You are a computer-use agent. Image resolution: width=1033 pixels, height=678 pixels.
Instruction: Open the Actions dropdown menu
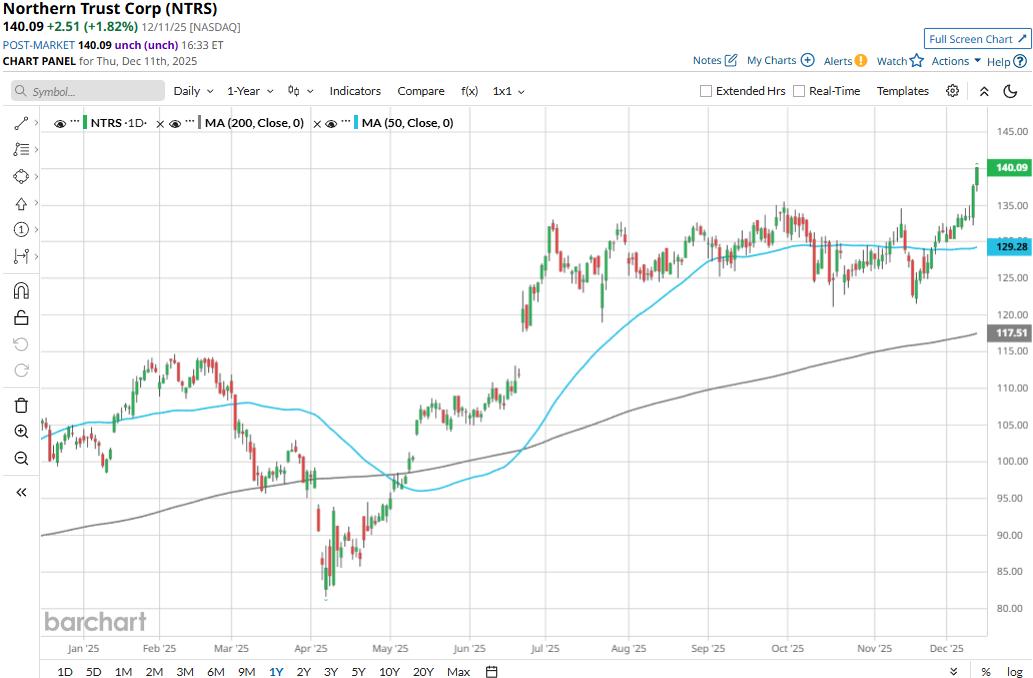956,61
